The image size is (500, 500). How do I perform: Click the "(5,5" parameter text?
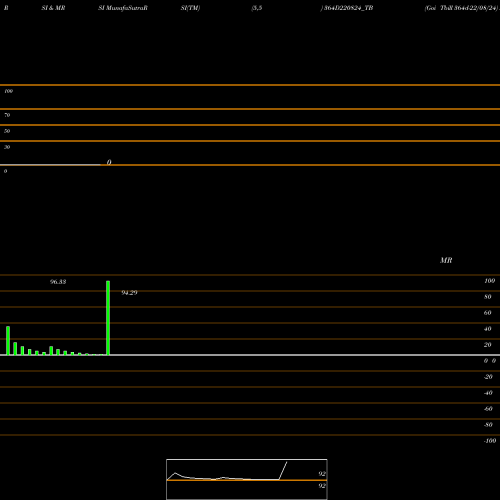click(257, 8)
